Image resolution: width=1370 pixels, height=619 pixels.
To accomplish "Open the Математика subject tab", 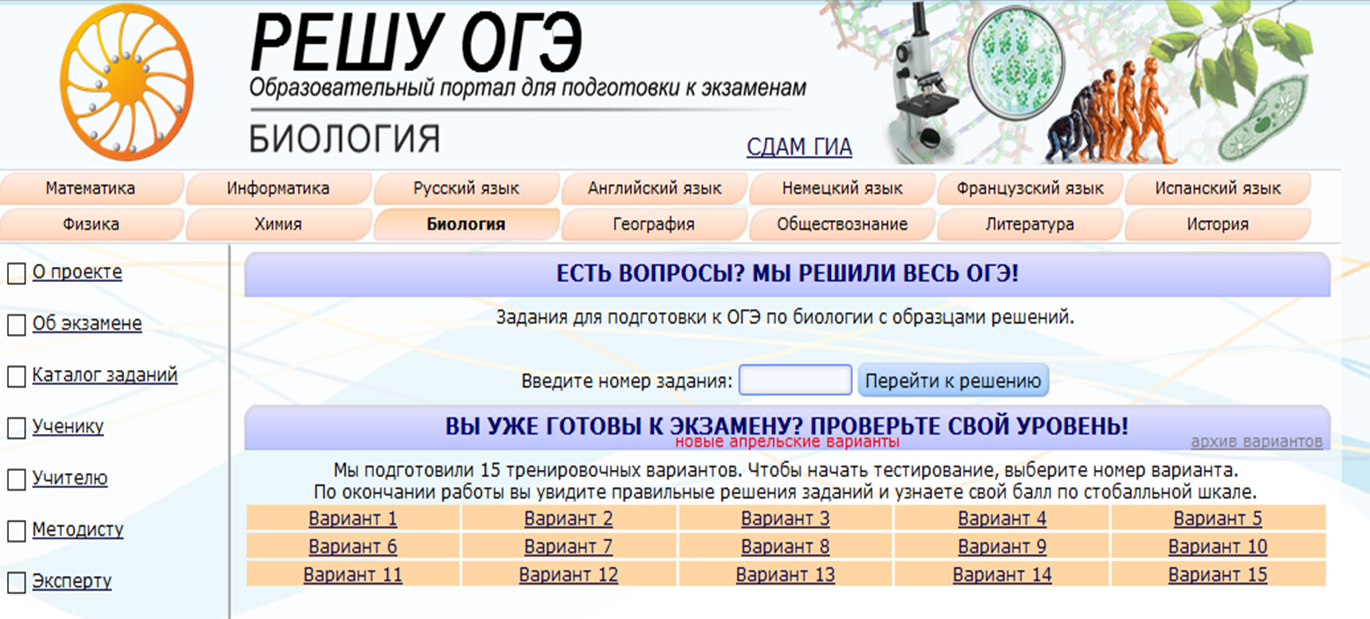I will 90,188.
